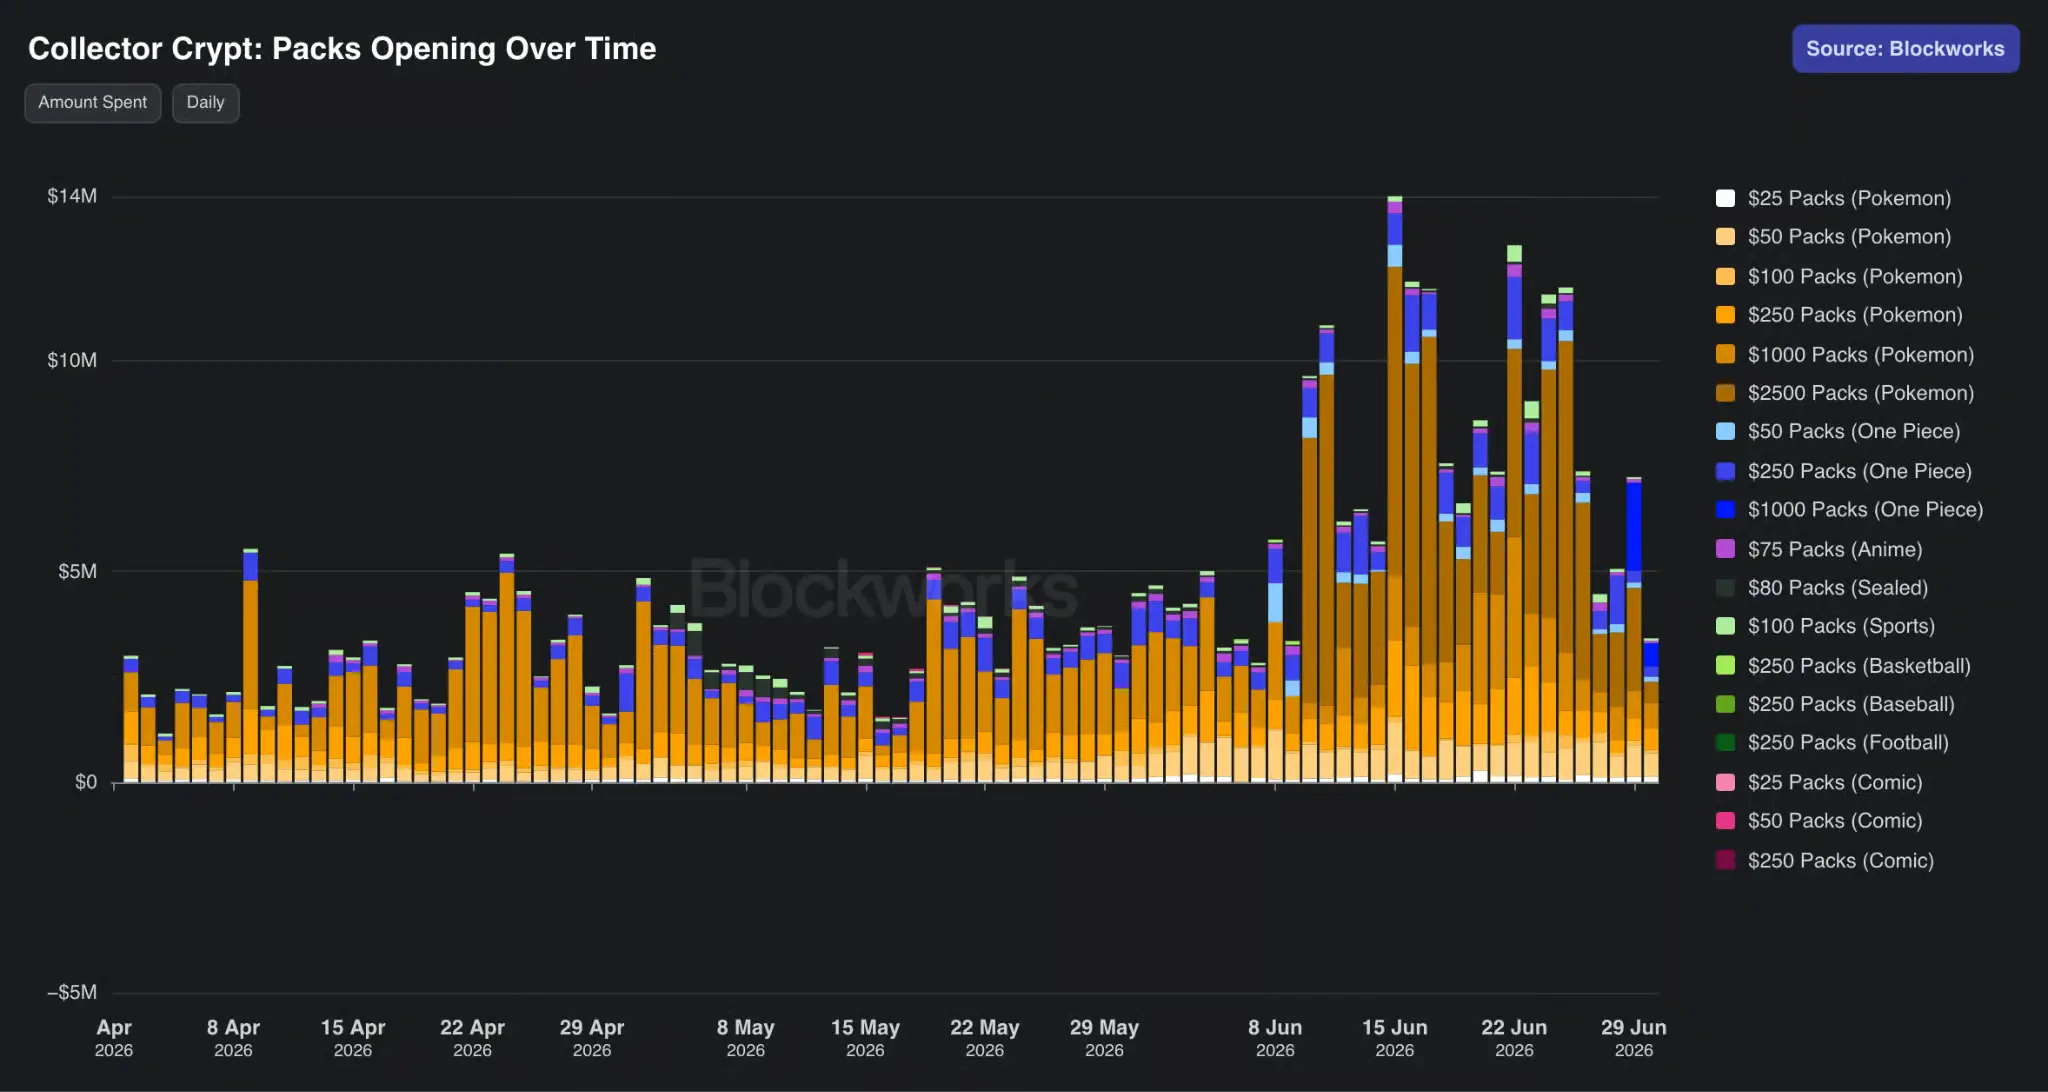
Task: Click the −$5M y-axis label
Action: point(72,992)
